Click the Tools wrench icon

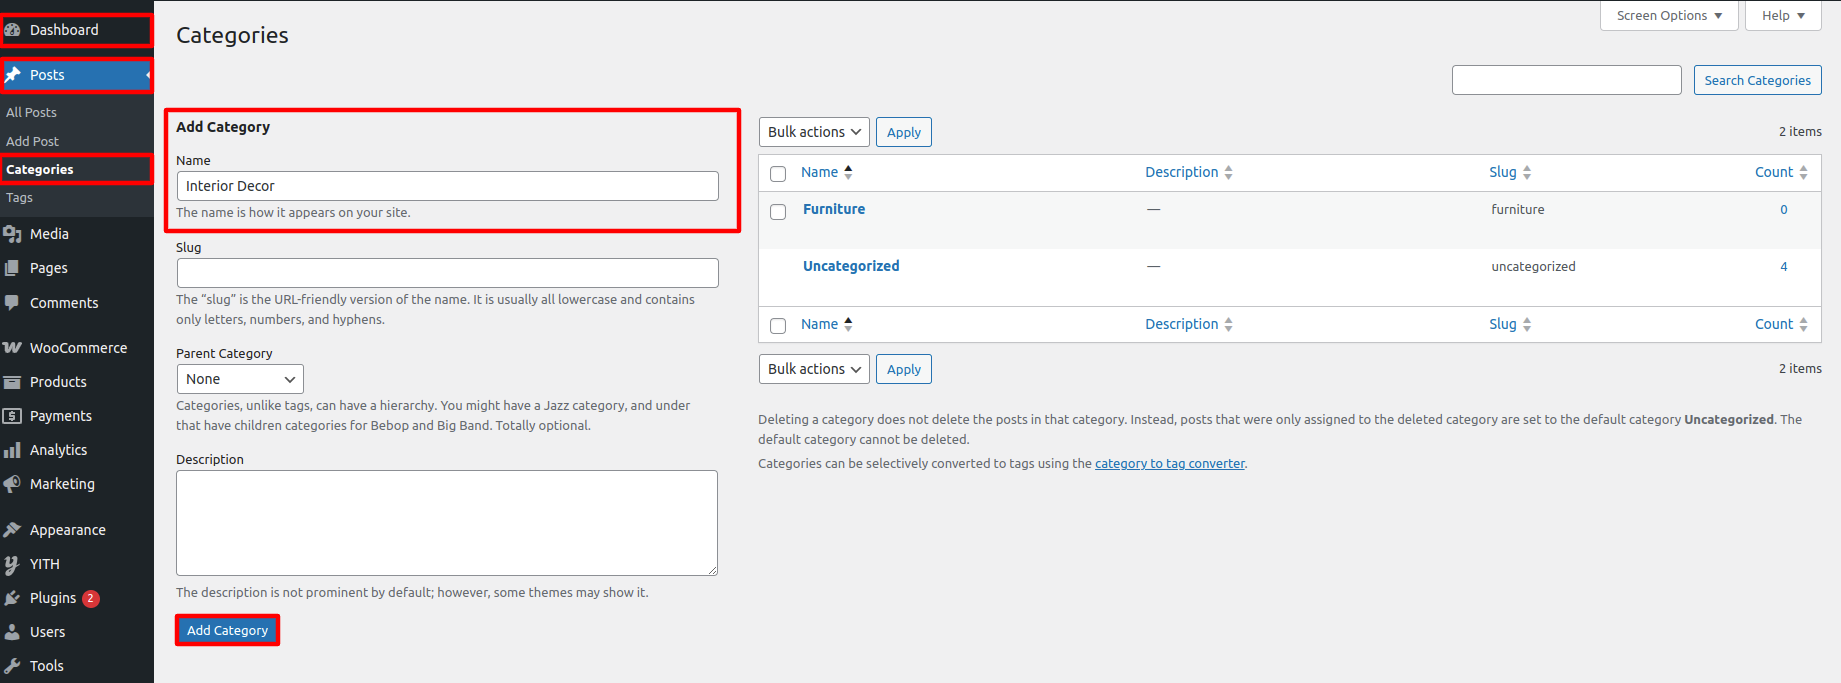point(13,666)
